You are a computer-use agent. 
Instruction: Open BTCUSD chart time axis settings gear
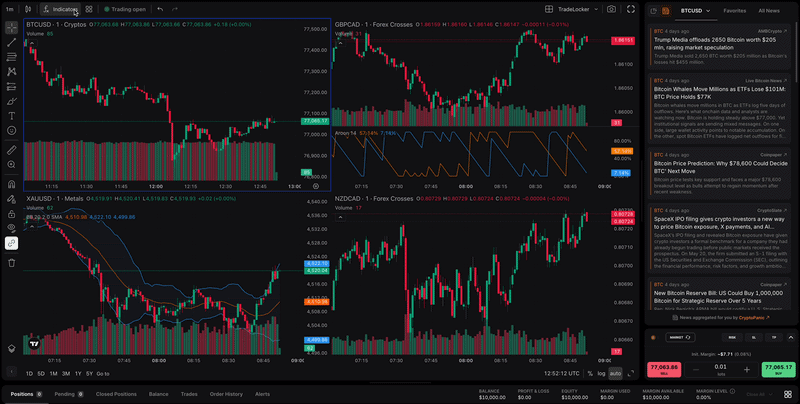315,187
